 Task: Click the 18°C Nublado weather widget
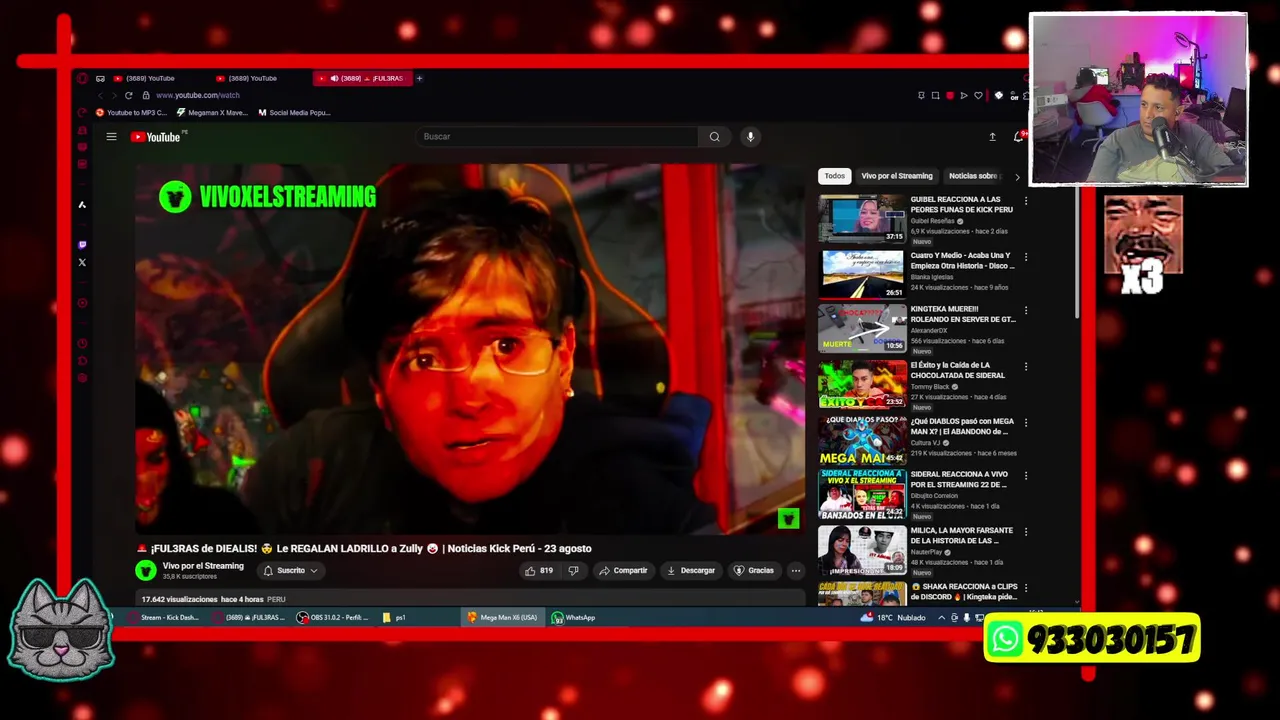click(894, 618)
